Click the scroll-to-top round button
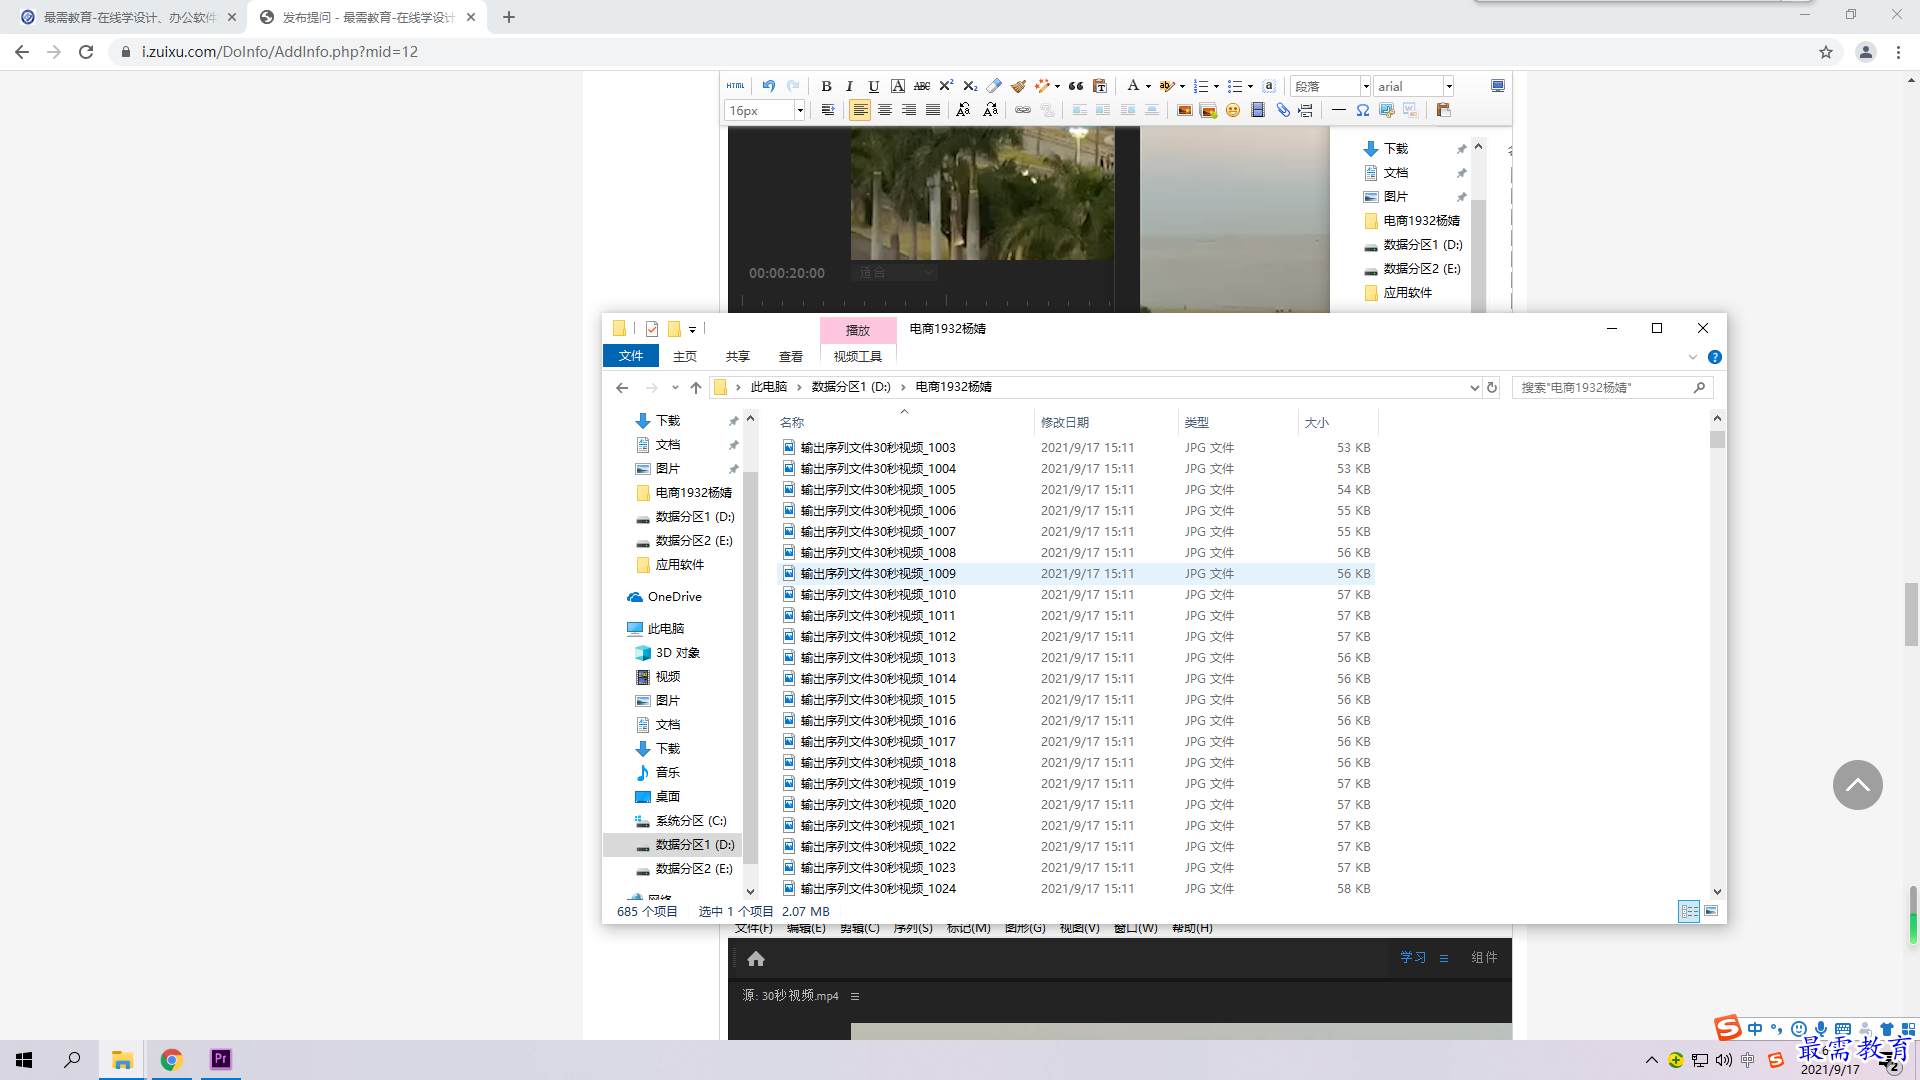 coord(1857,785)
